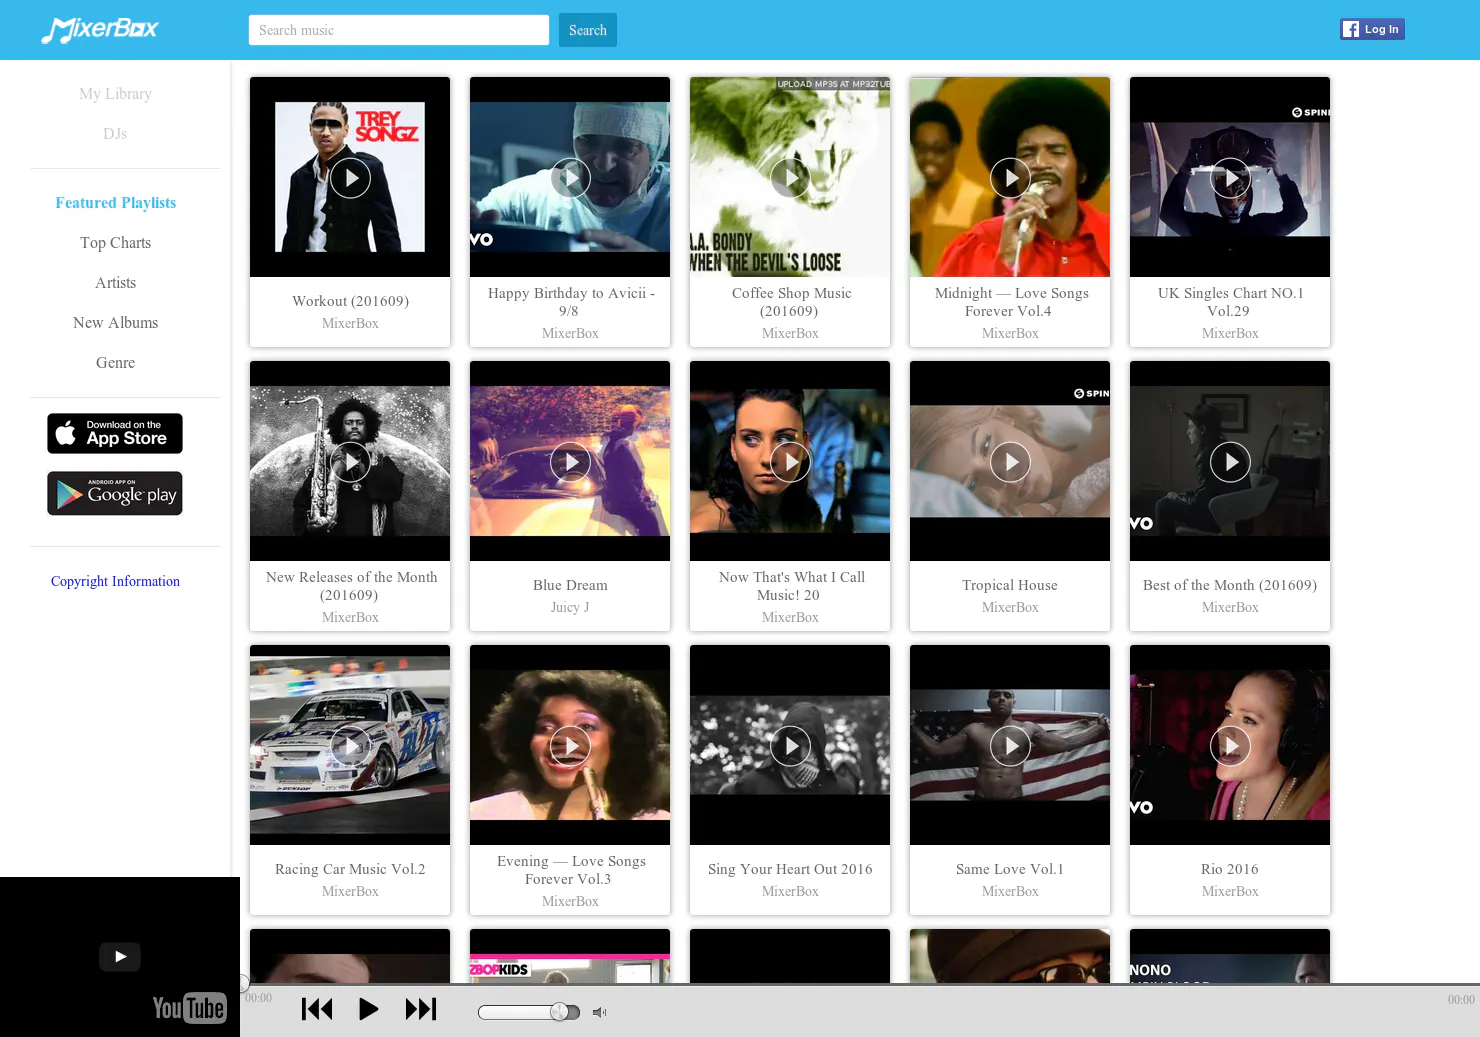Play Best of the Month (201609)
This screenshot has height=1037, width=1480.
pyautogui.click(x=1230, y=462)
